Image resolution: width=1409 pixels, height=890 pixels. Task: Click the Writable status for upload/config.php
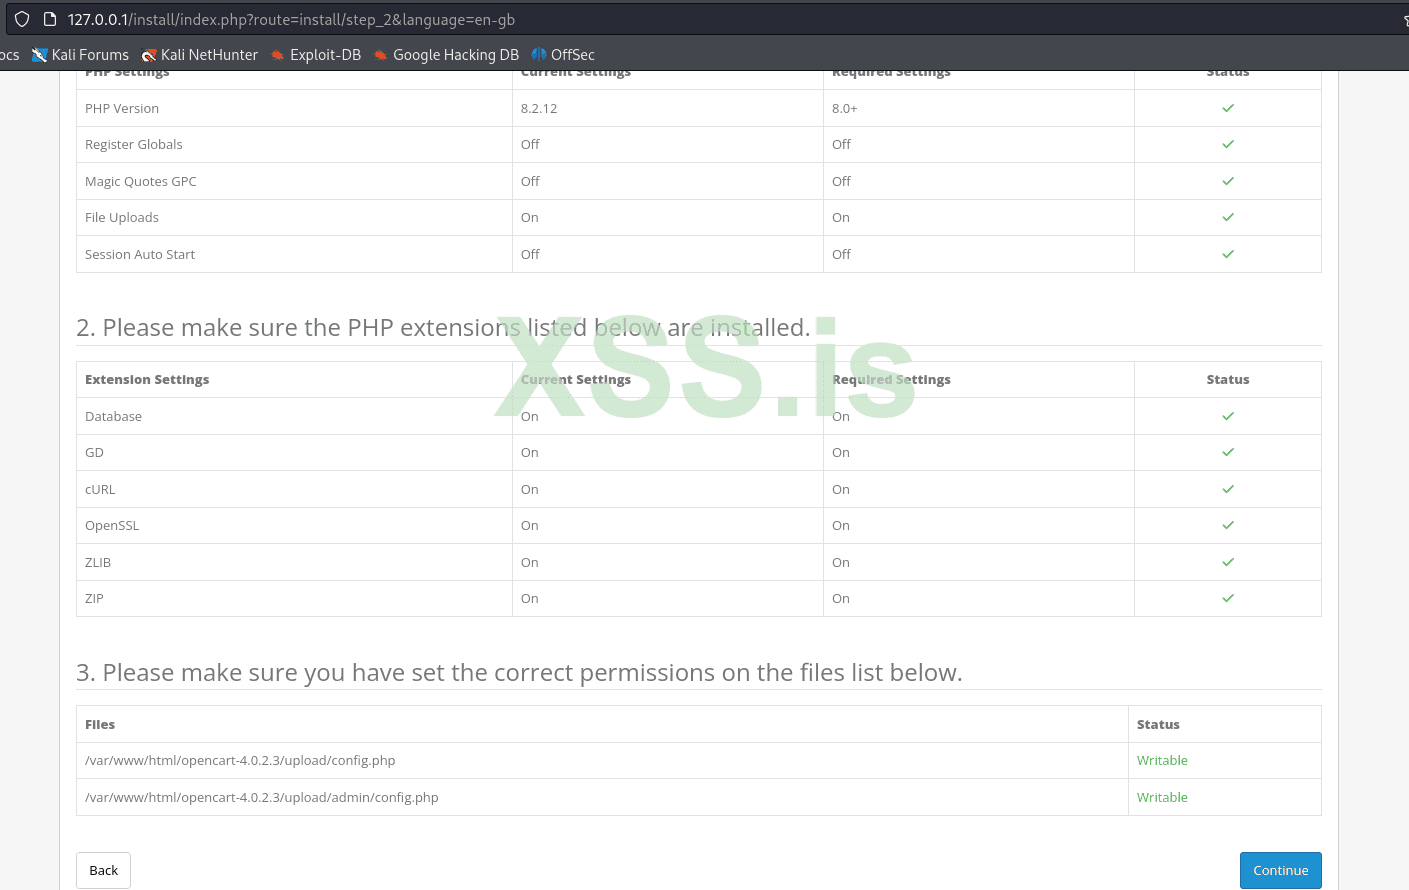tap(1162, 760)
